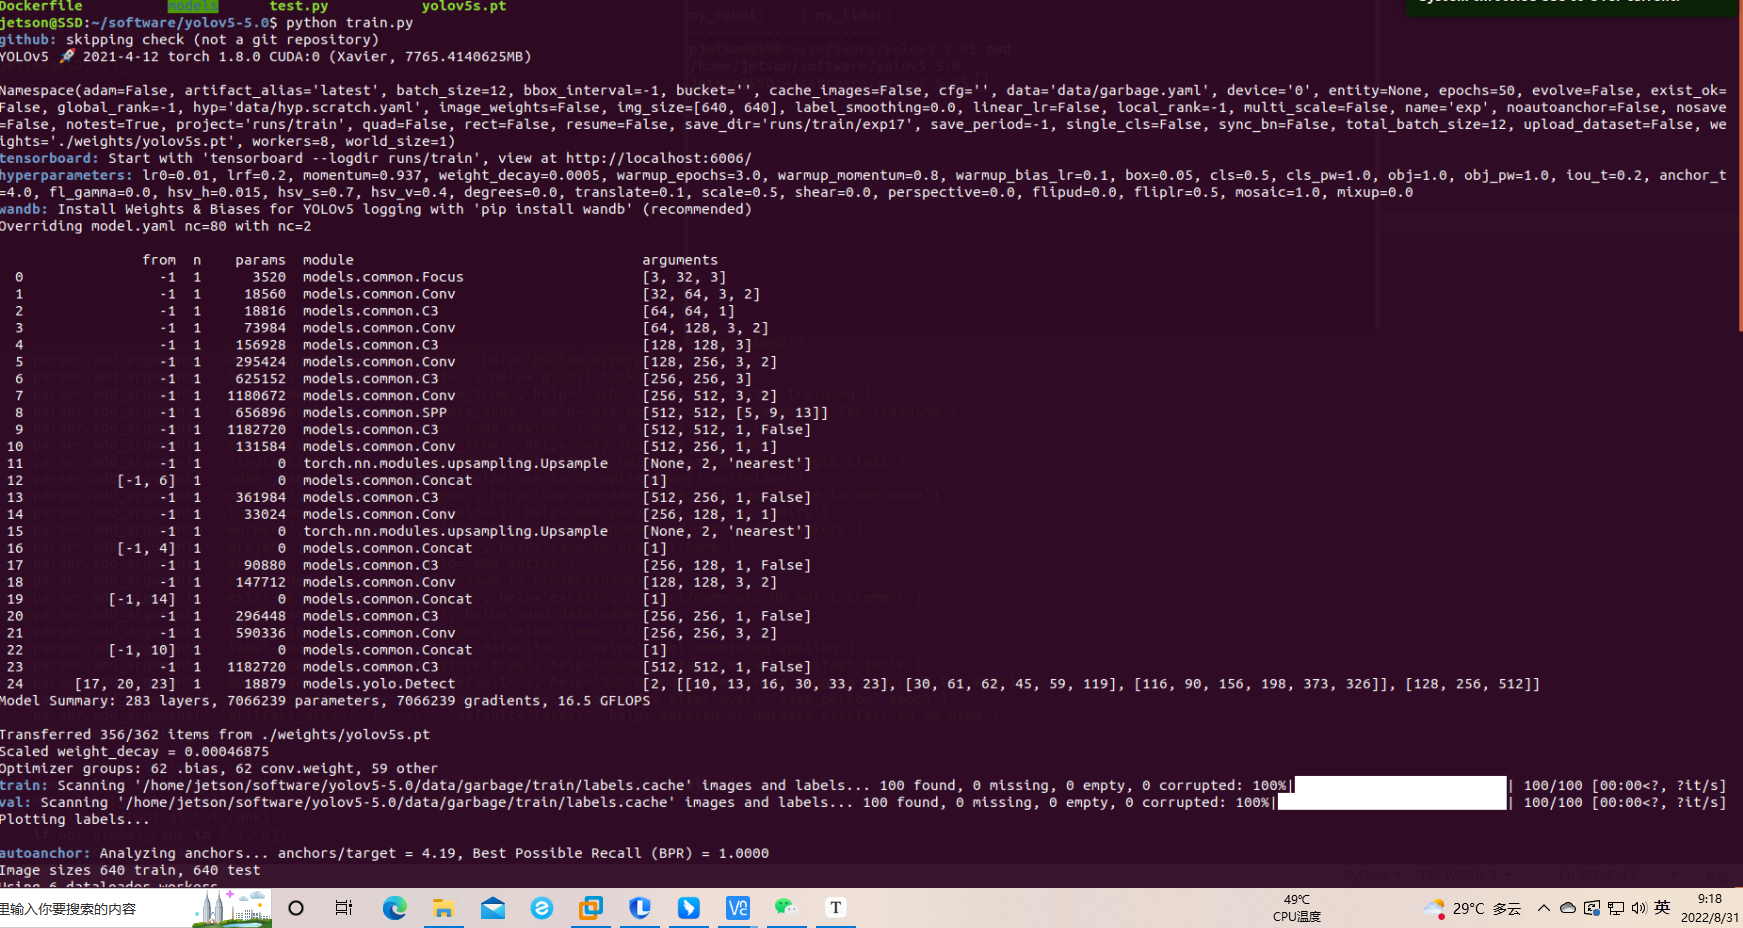
Task: Open File Explorer folder icon
Action: 444,908
